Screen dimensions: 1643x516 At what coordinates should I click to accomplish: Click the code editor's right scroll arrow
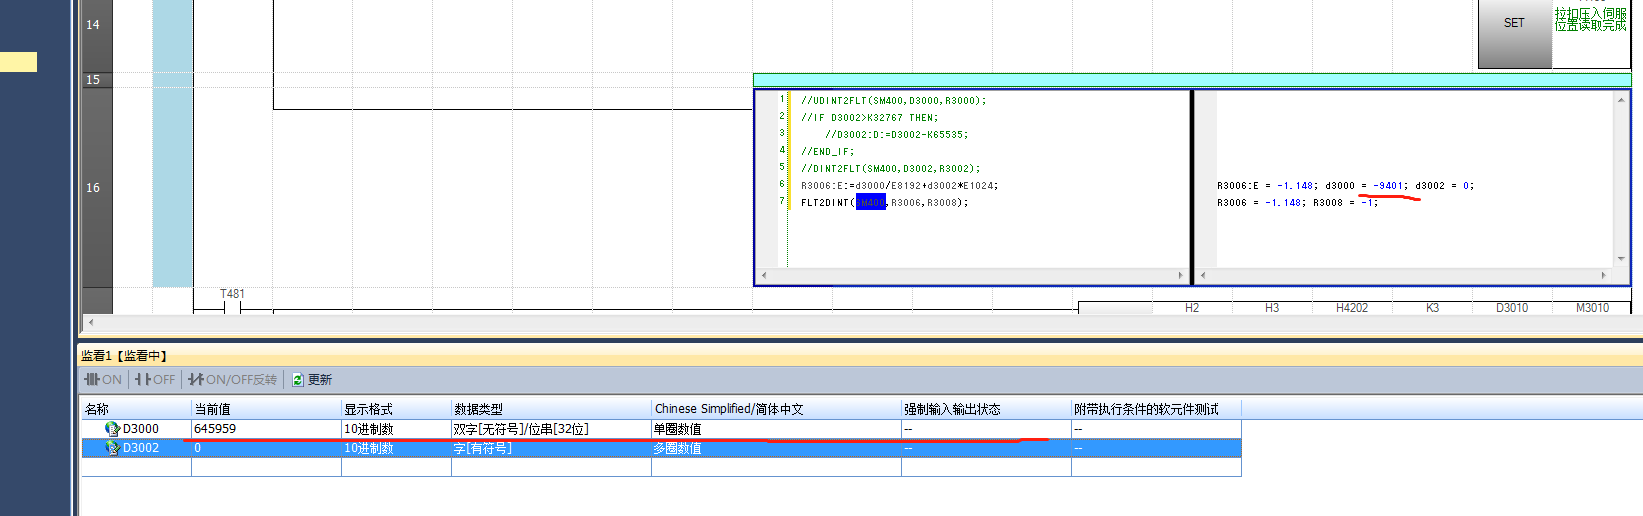1180,275
